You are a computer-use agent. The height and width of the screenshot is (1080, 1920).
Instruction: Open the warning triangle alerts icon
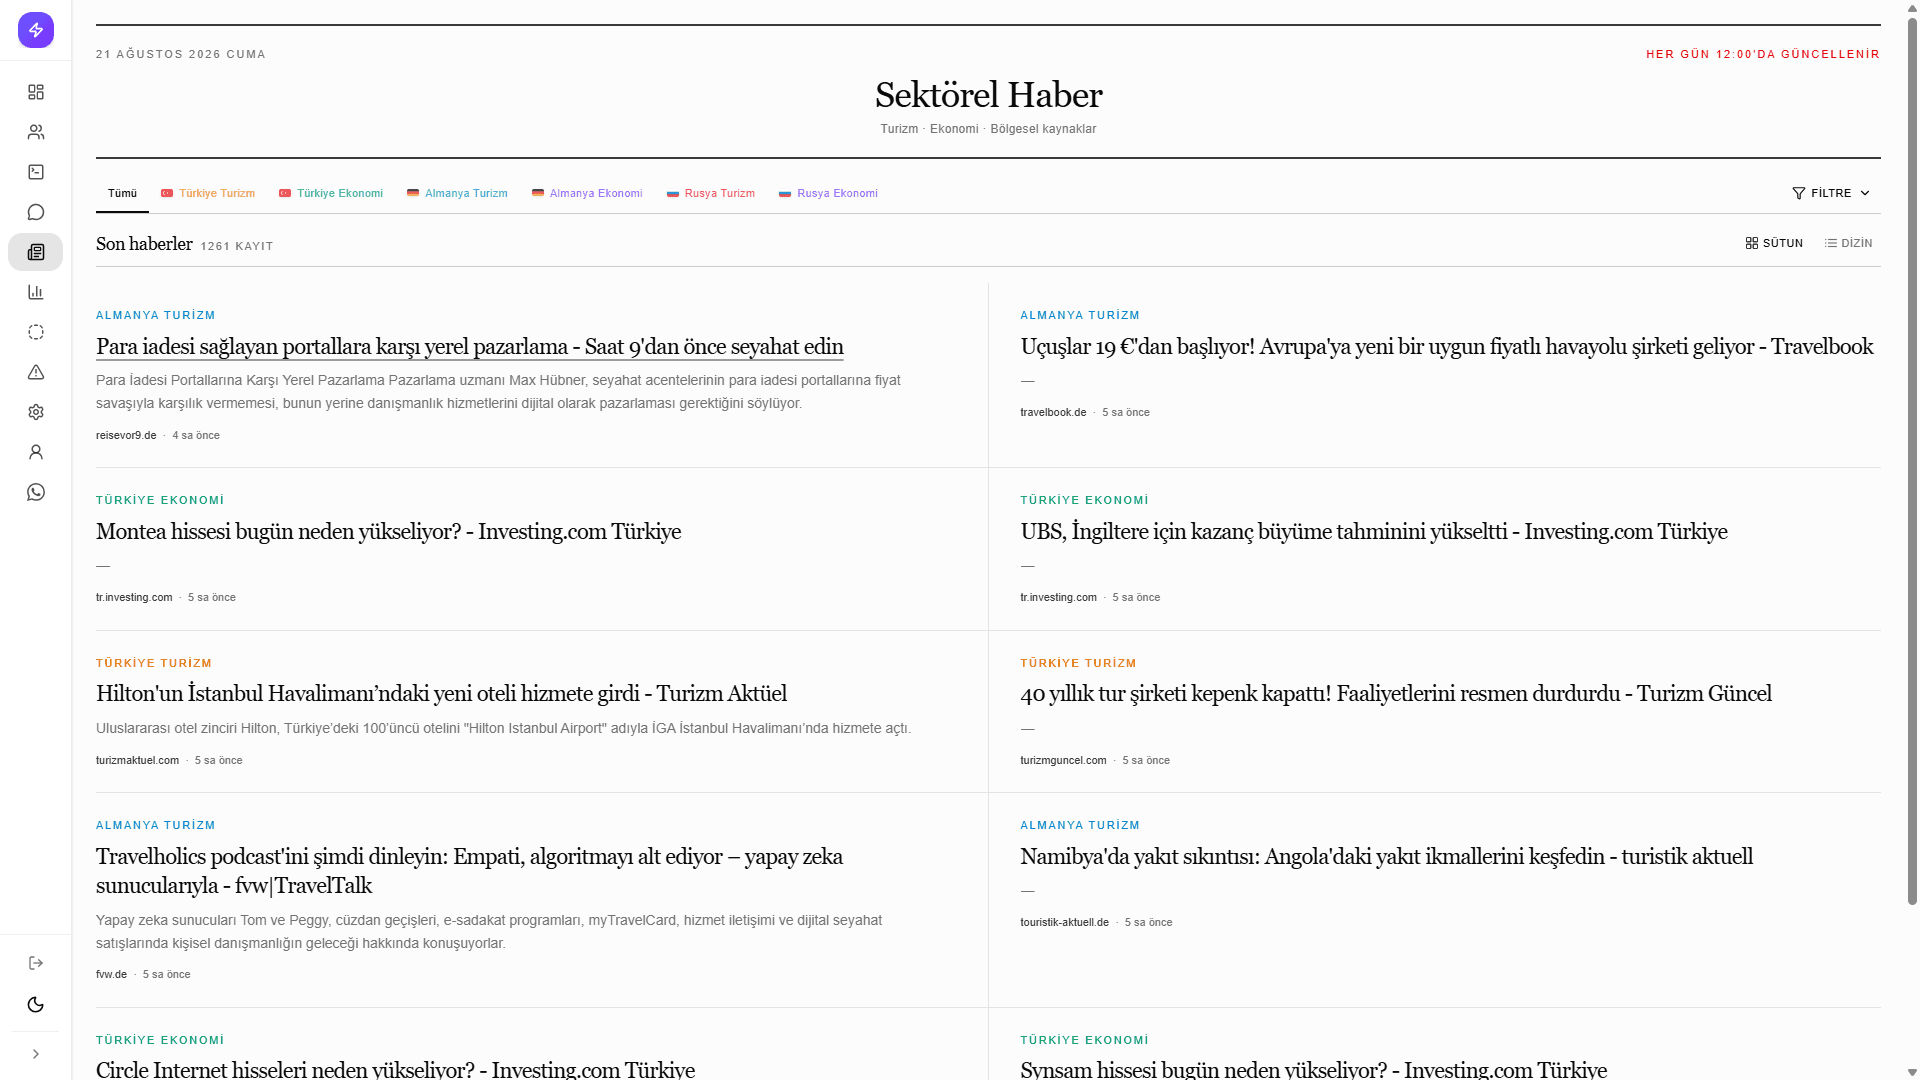click(36, 372)
